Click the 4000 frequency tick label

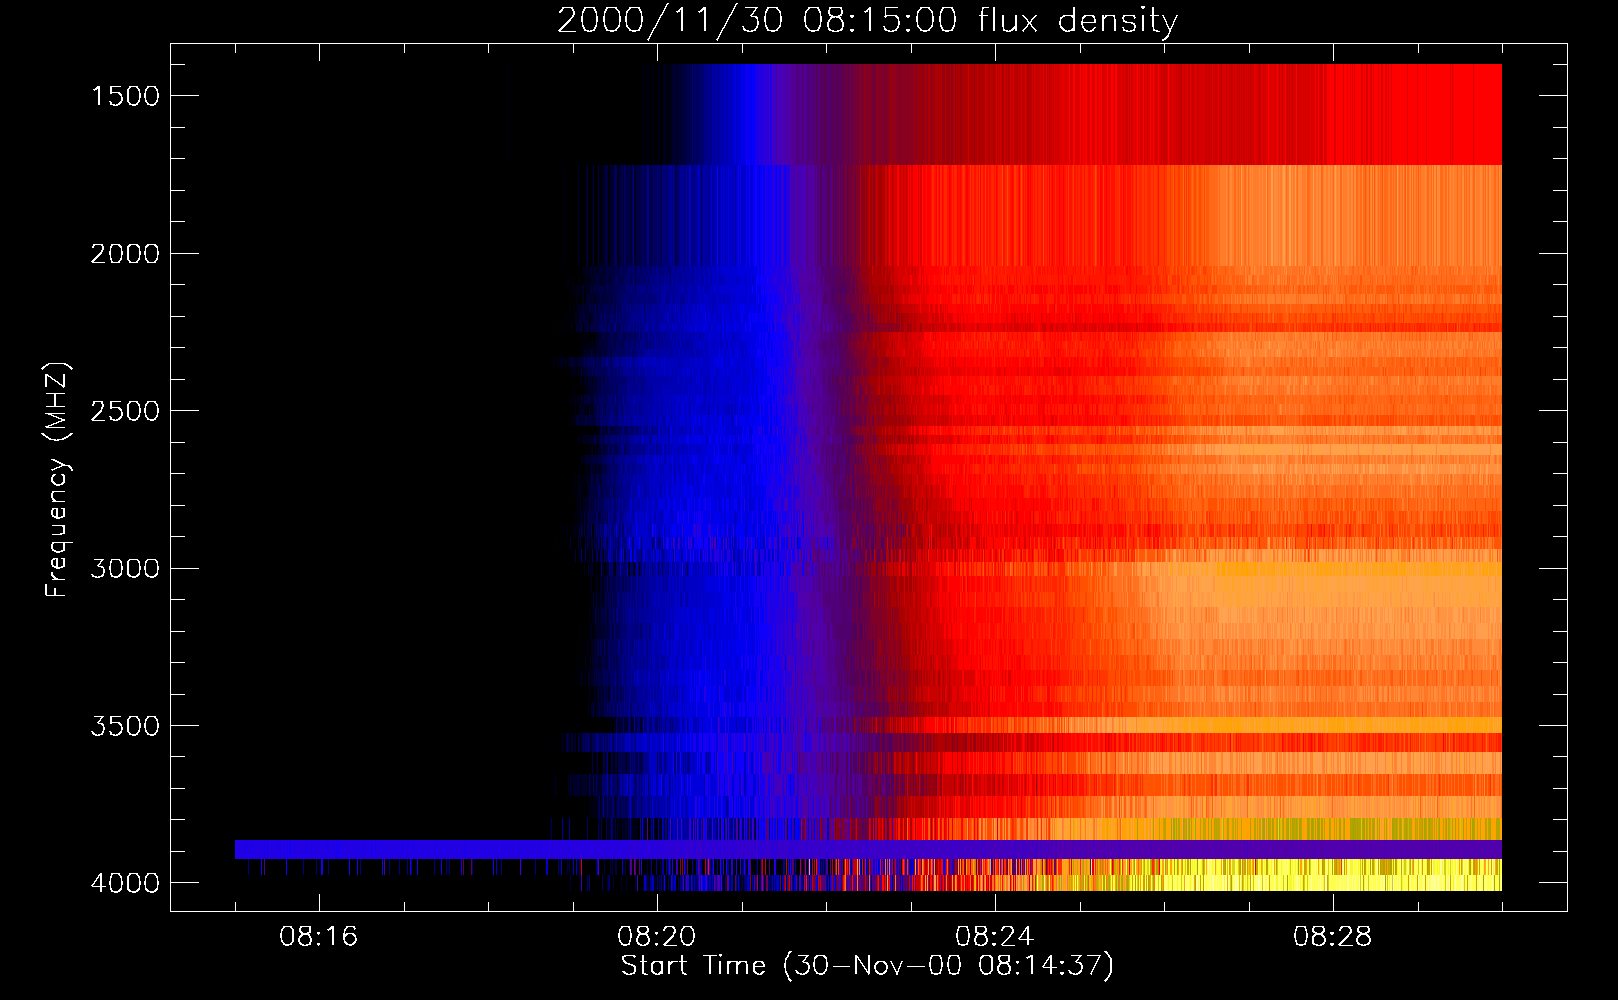[125, 883]
